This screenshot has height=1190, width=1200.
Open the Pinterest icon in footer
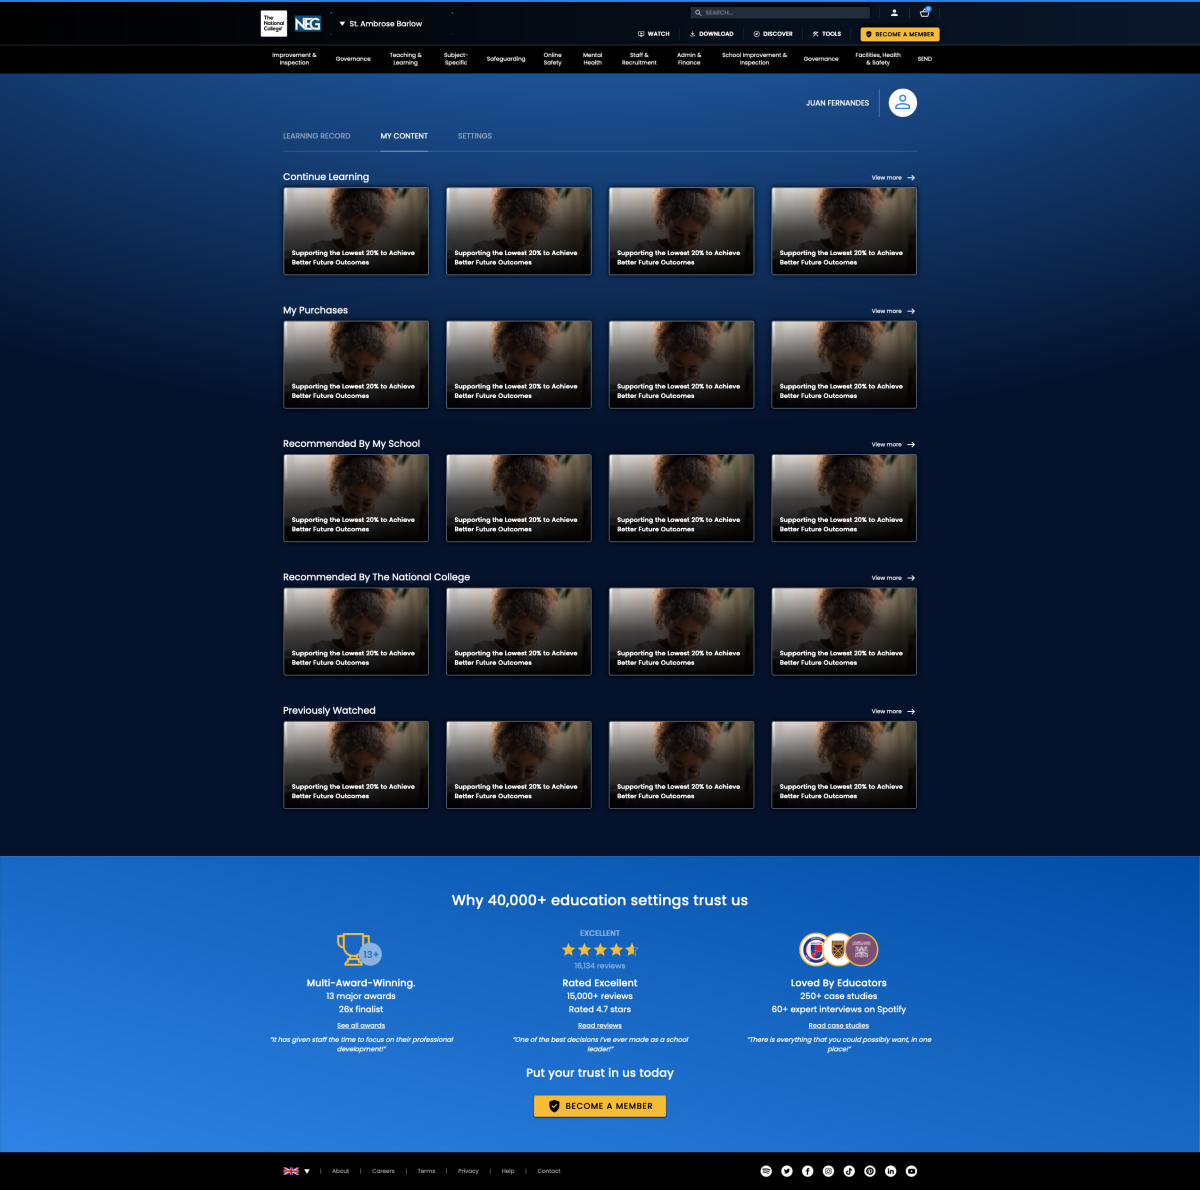click(x=870, y=1171)
